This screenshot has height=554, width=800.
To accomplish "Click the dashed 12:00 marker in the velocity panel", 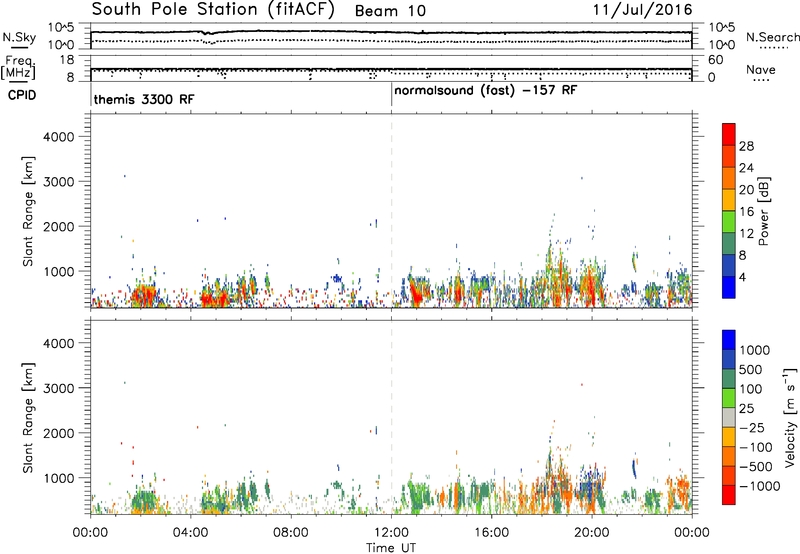I will (391, 417).
